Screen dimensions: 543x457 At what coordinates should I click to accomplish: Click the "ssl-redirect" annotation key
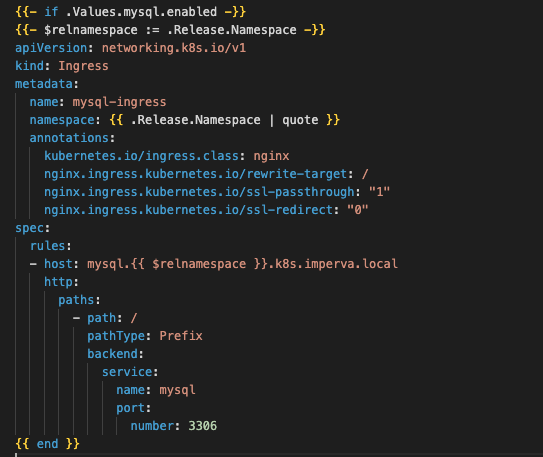click(x=188, y=210)
